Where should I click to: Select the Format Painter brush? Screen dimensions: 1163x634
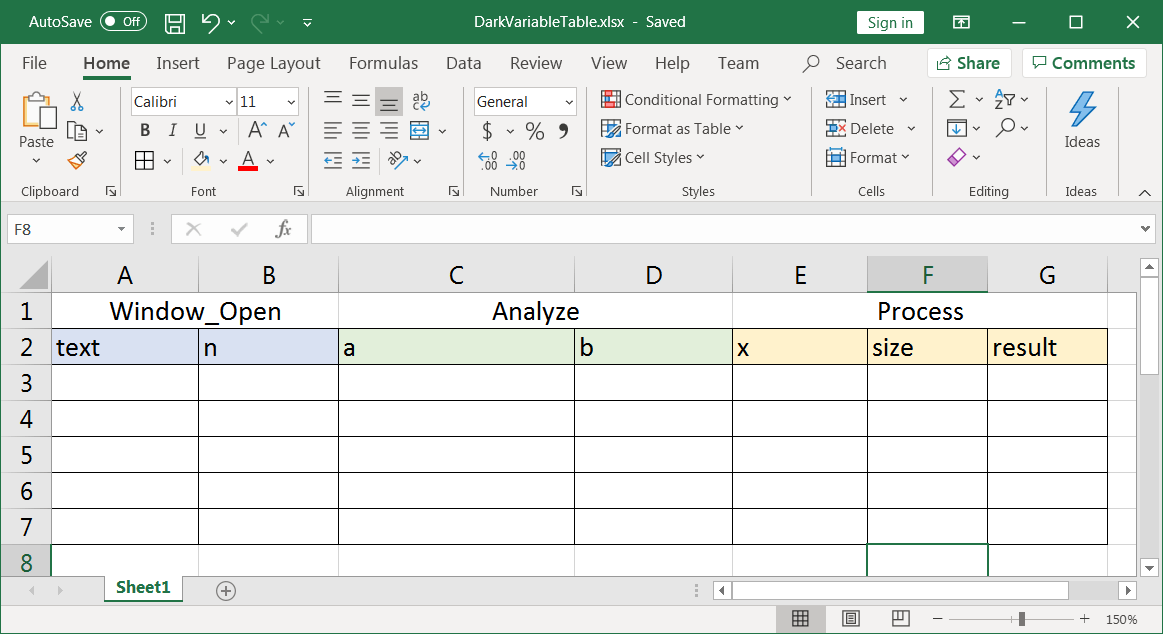click(x=77, y=160)
